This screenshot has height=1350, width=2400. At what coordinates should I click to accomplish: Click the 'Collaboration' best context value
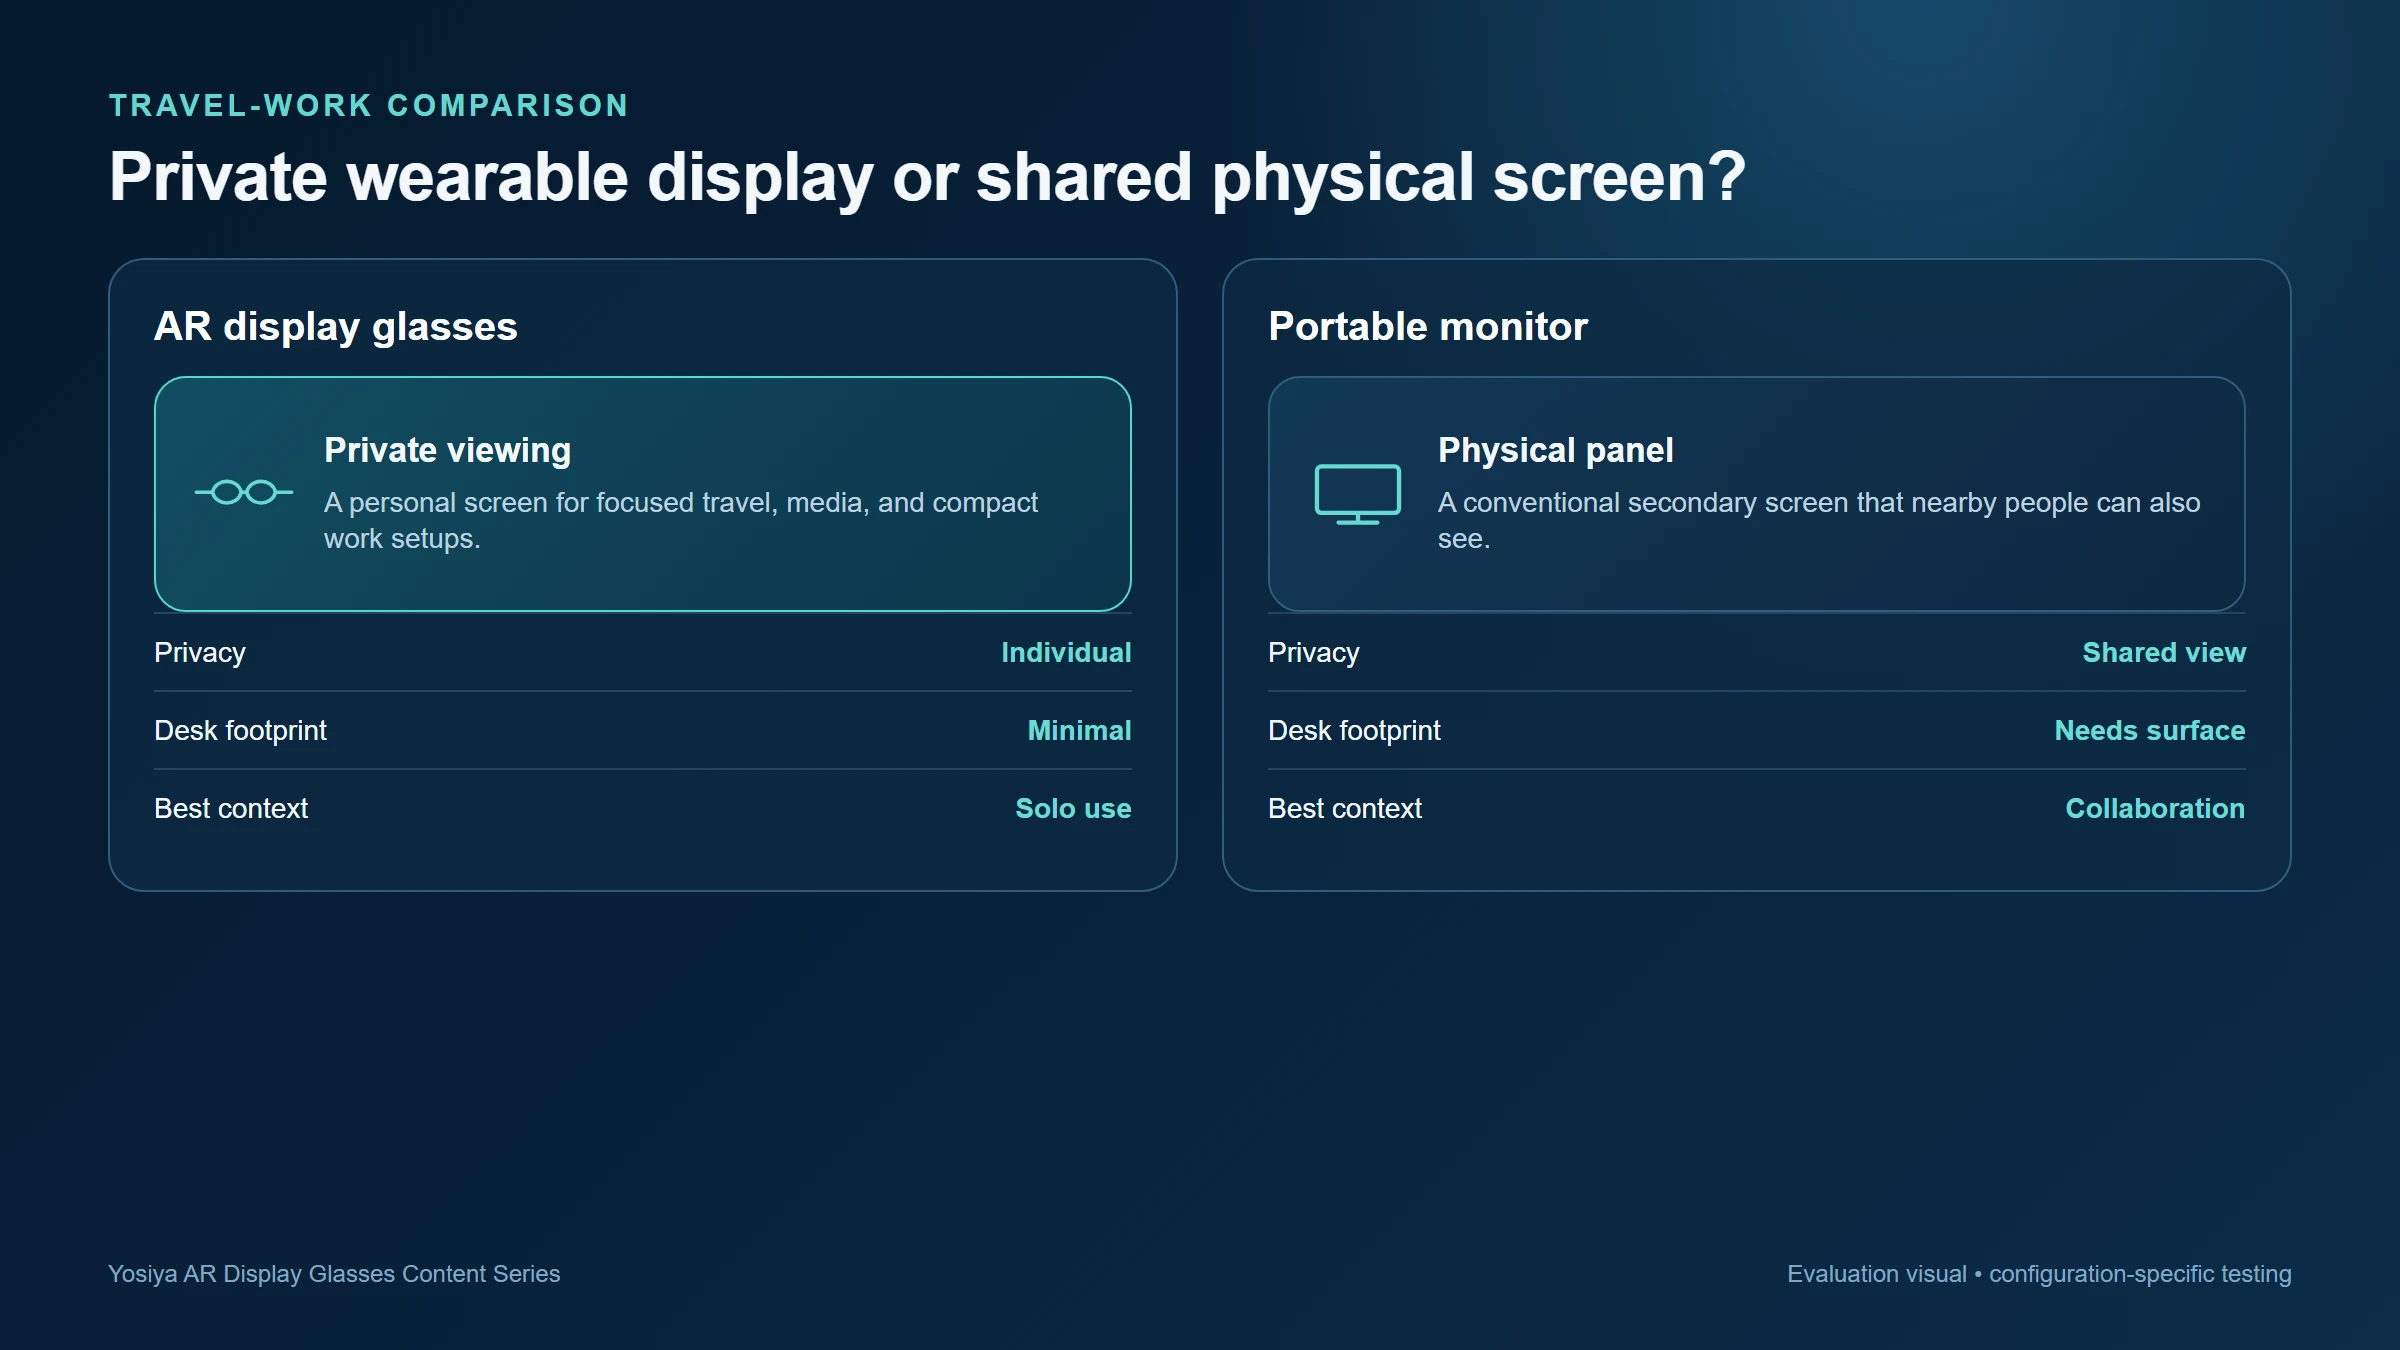2155,808
